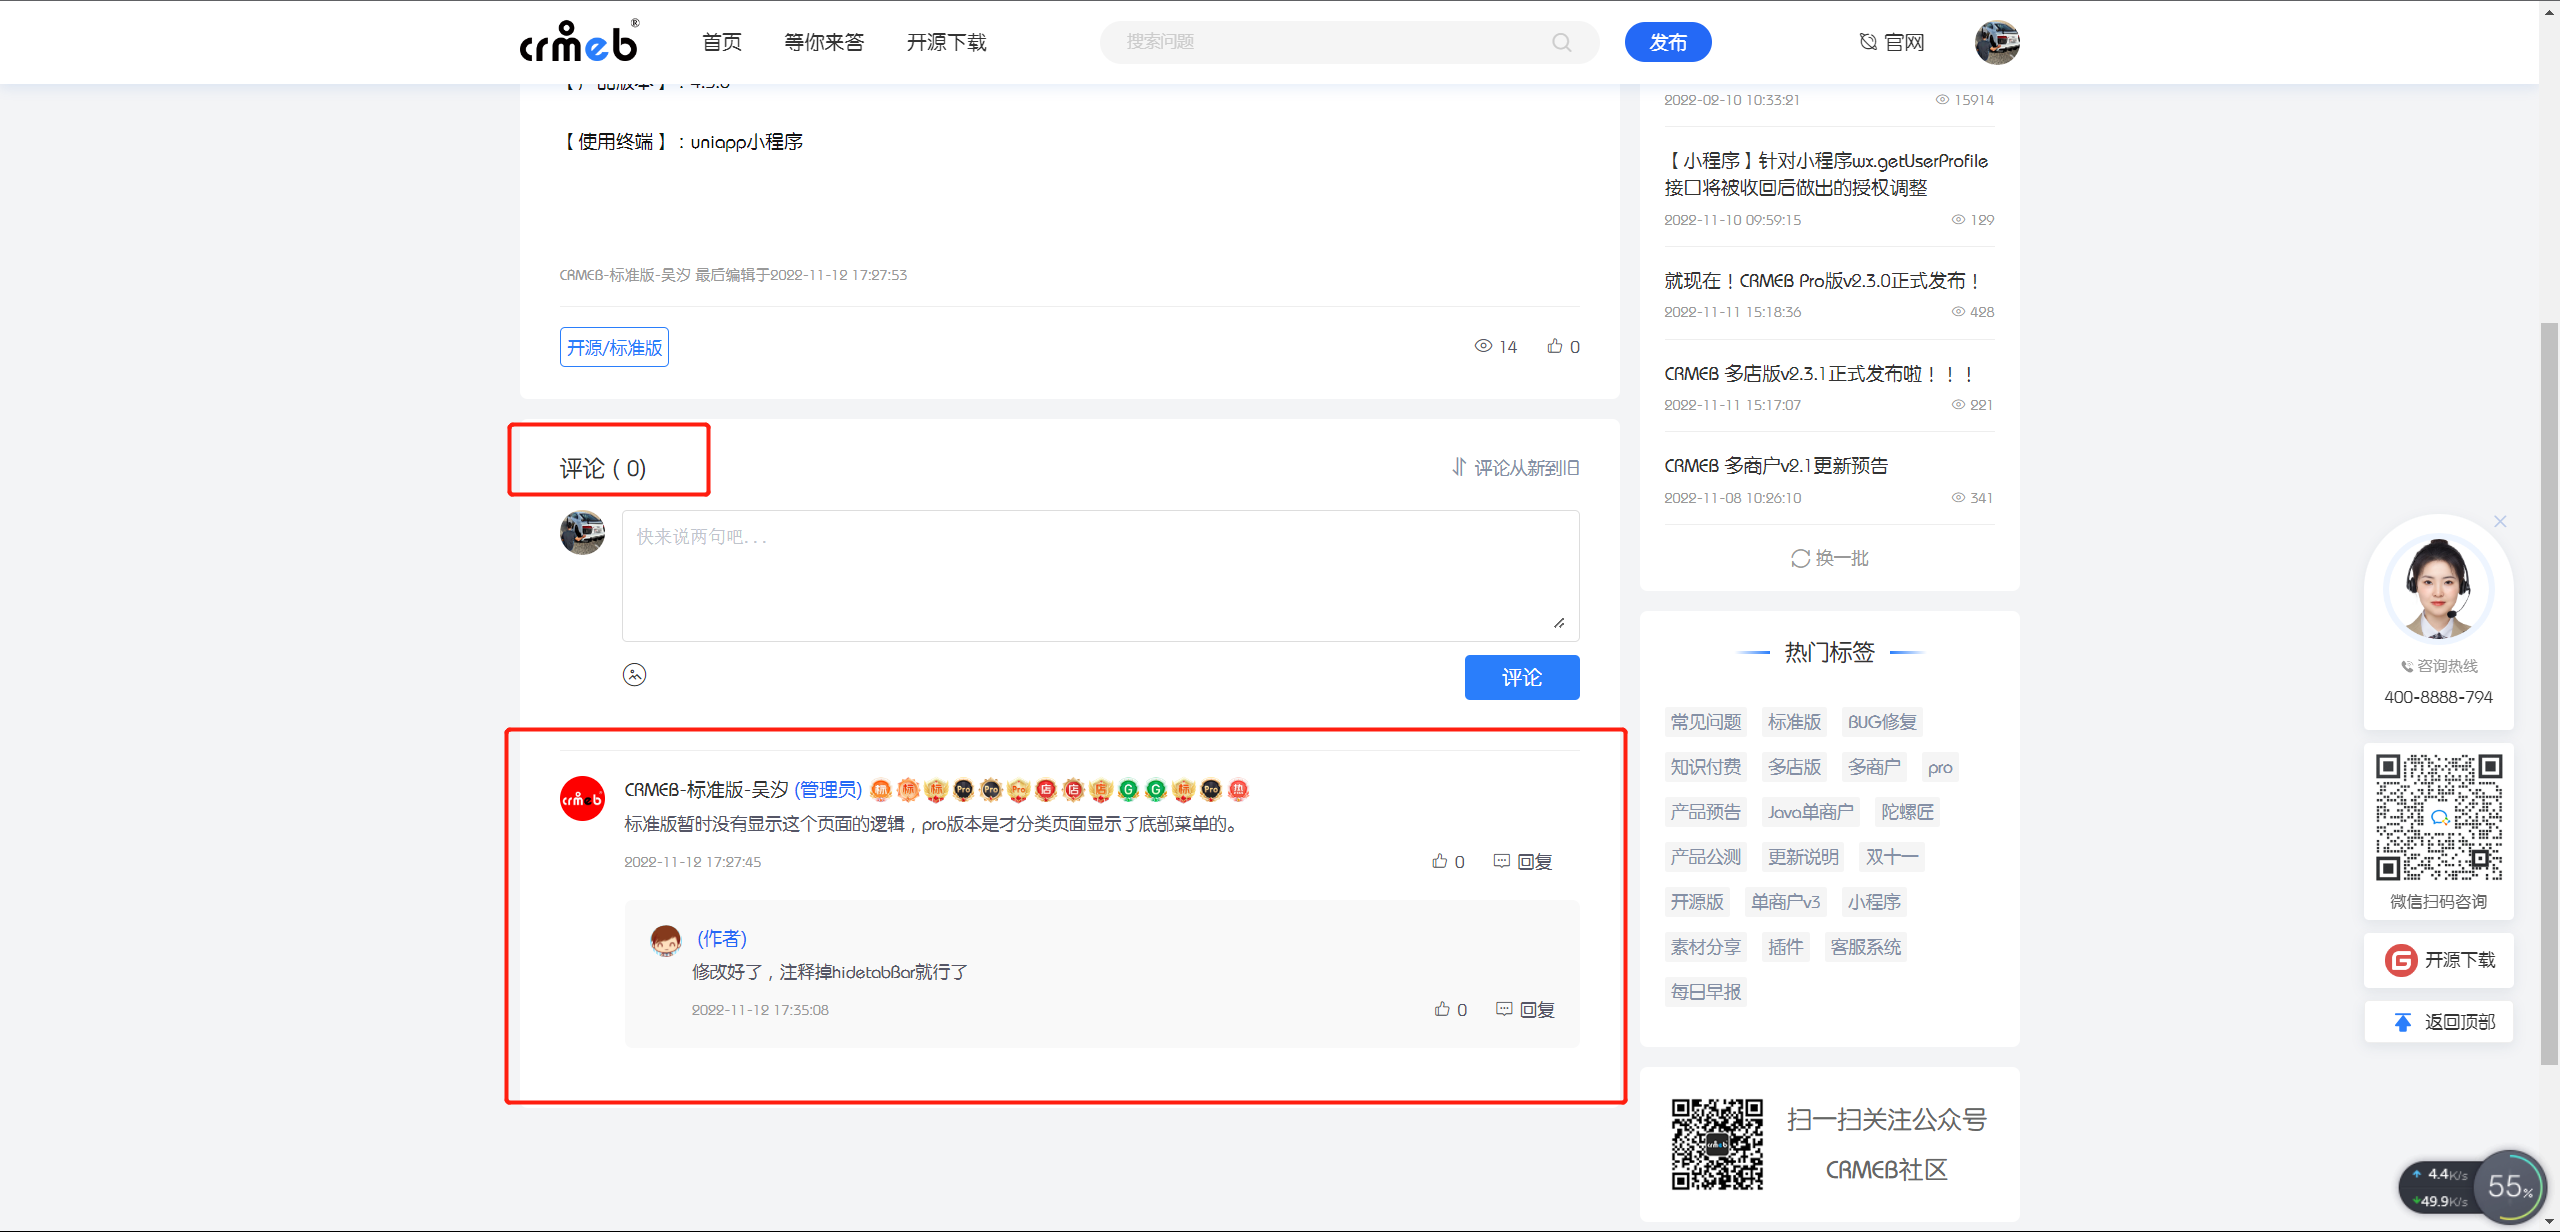Select the 多商户 hot tag

click(x=1874, y=767)
